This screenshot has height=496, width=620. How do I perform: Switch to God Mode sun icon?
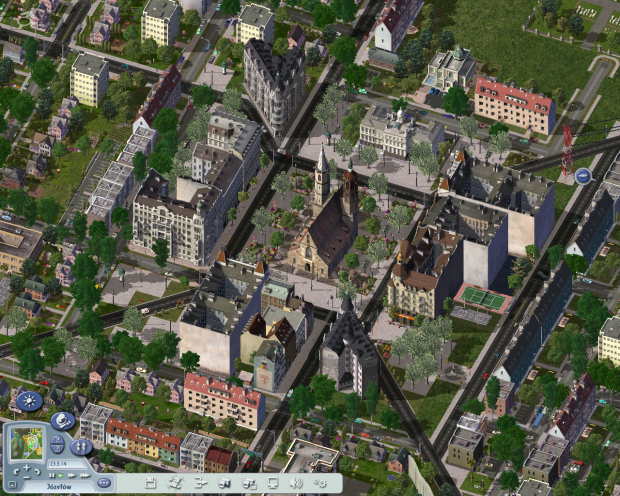pos(29,401)
